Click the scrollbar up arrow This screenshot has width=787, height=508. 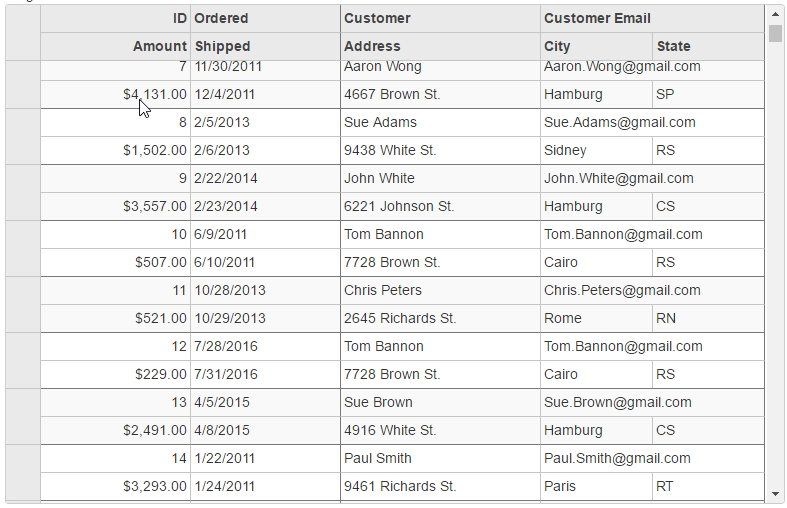pos(775,14)
